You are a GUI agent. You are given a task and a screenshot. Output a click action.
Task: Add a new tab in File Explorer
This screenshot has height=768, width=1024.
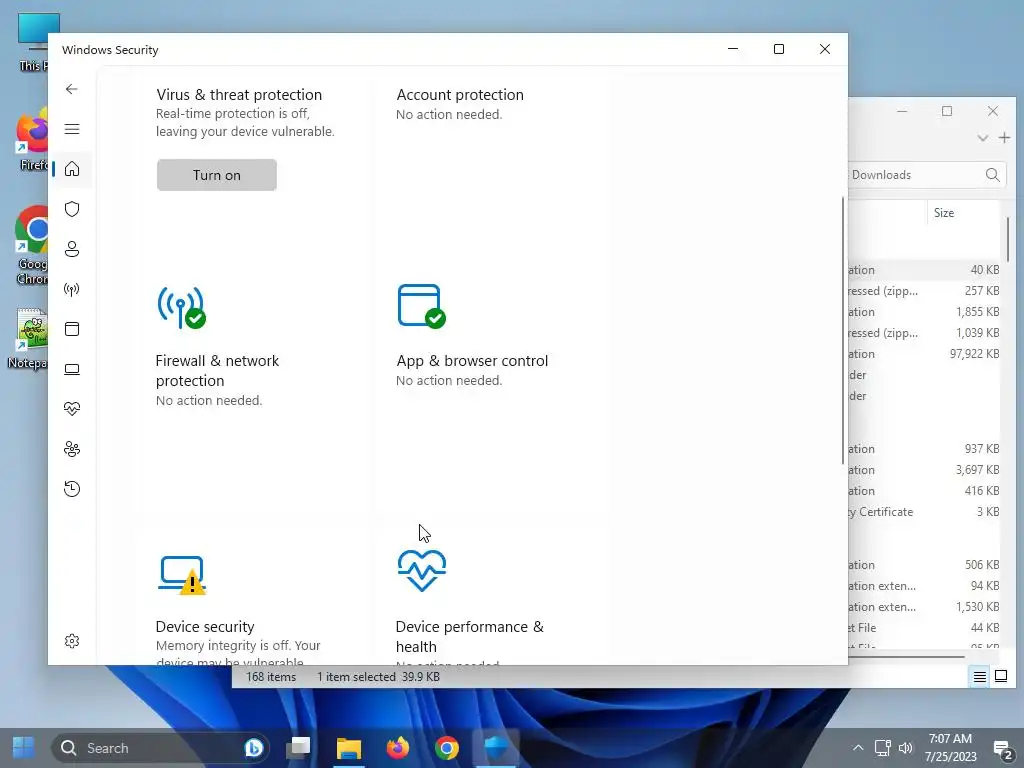(x=1004, y=138)
